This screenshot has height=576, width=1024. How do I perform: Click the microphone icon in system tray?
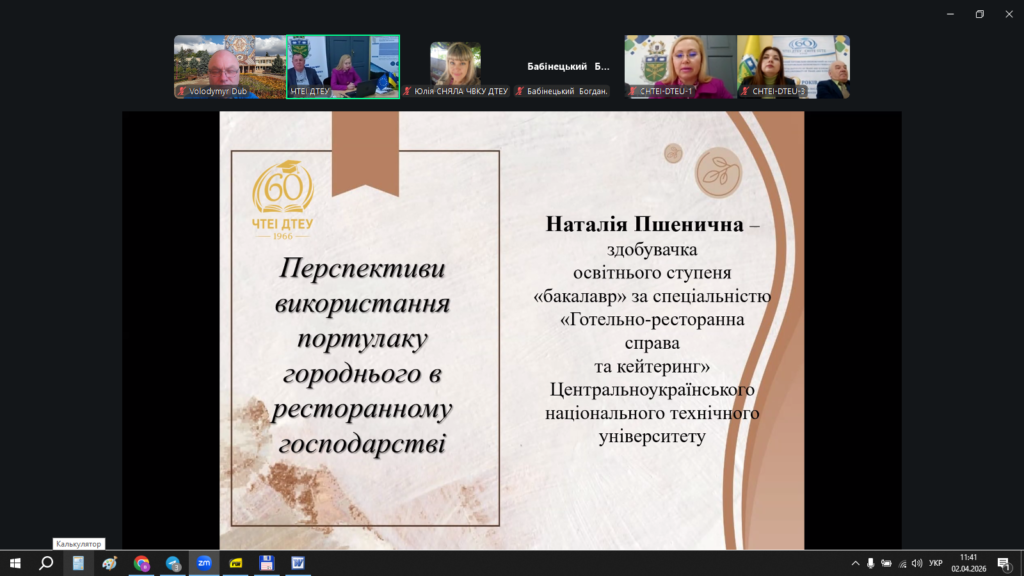tap(870, 563)
